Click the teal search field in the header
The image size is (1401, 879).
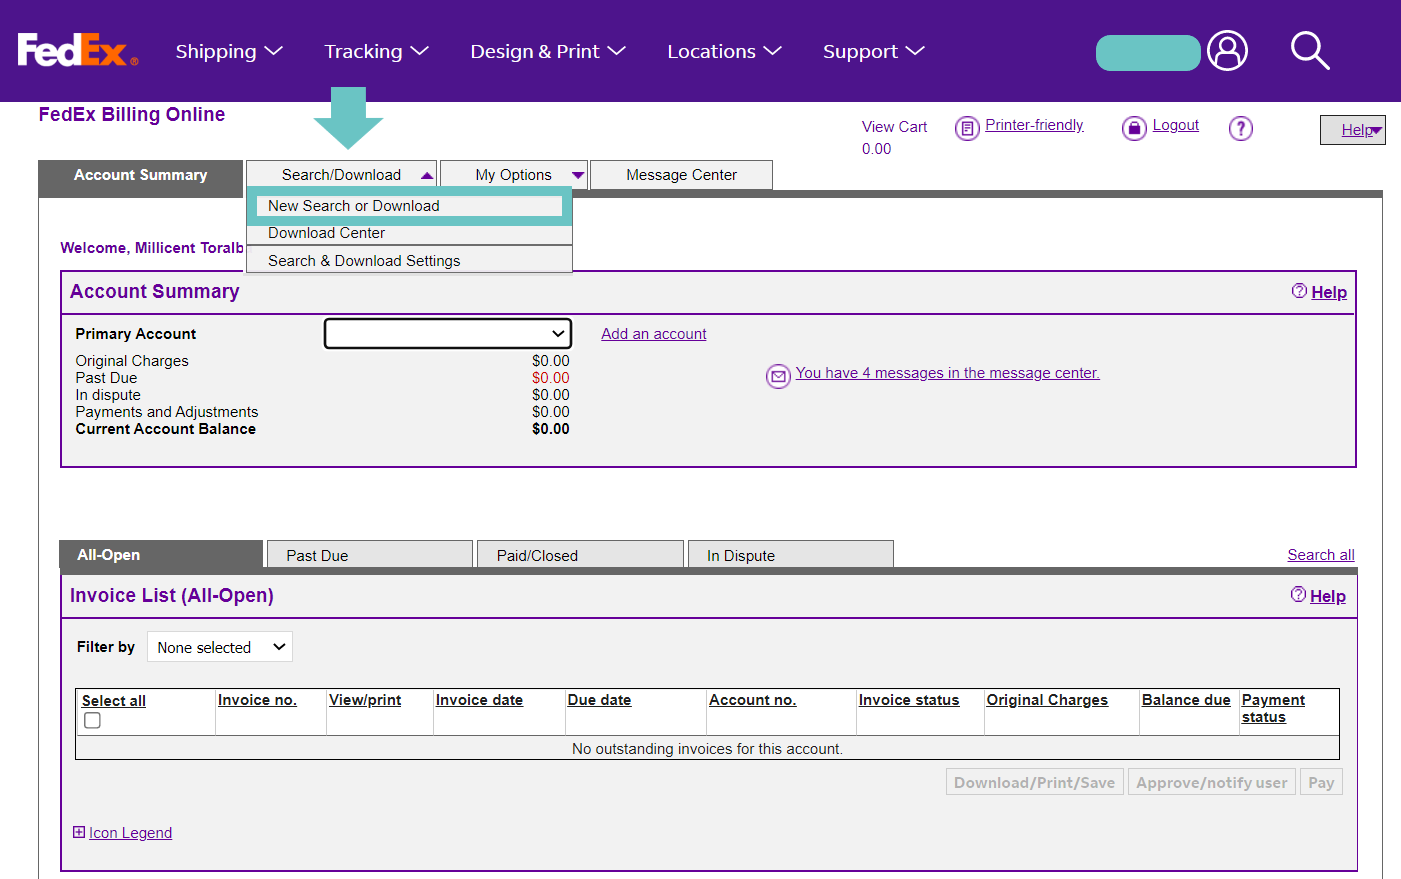pyautogui.click(x=1147, y=52)
